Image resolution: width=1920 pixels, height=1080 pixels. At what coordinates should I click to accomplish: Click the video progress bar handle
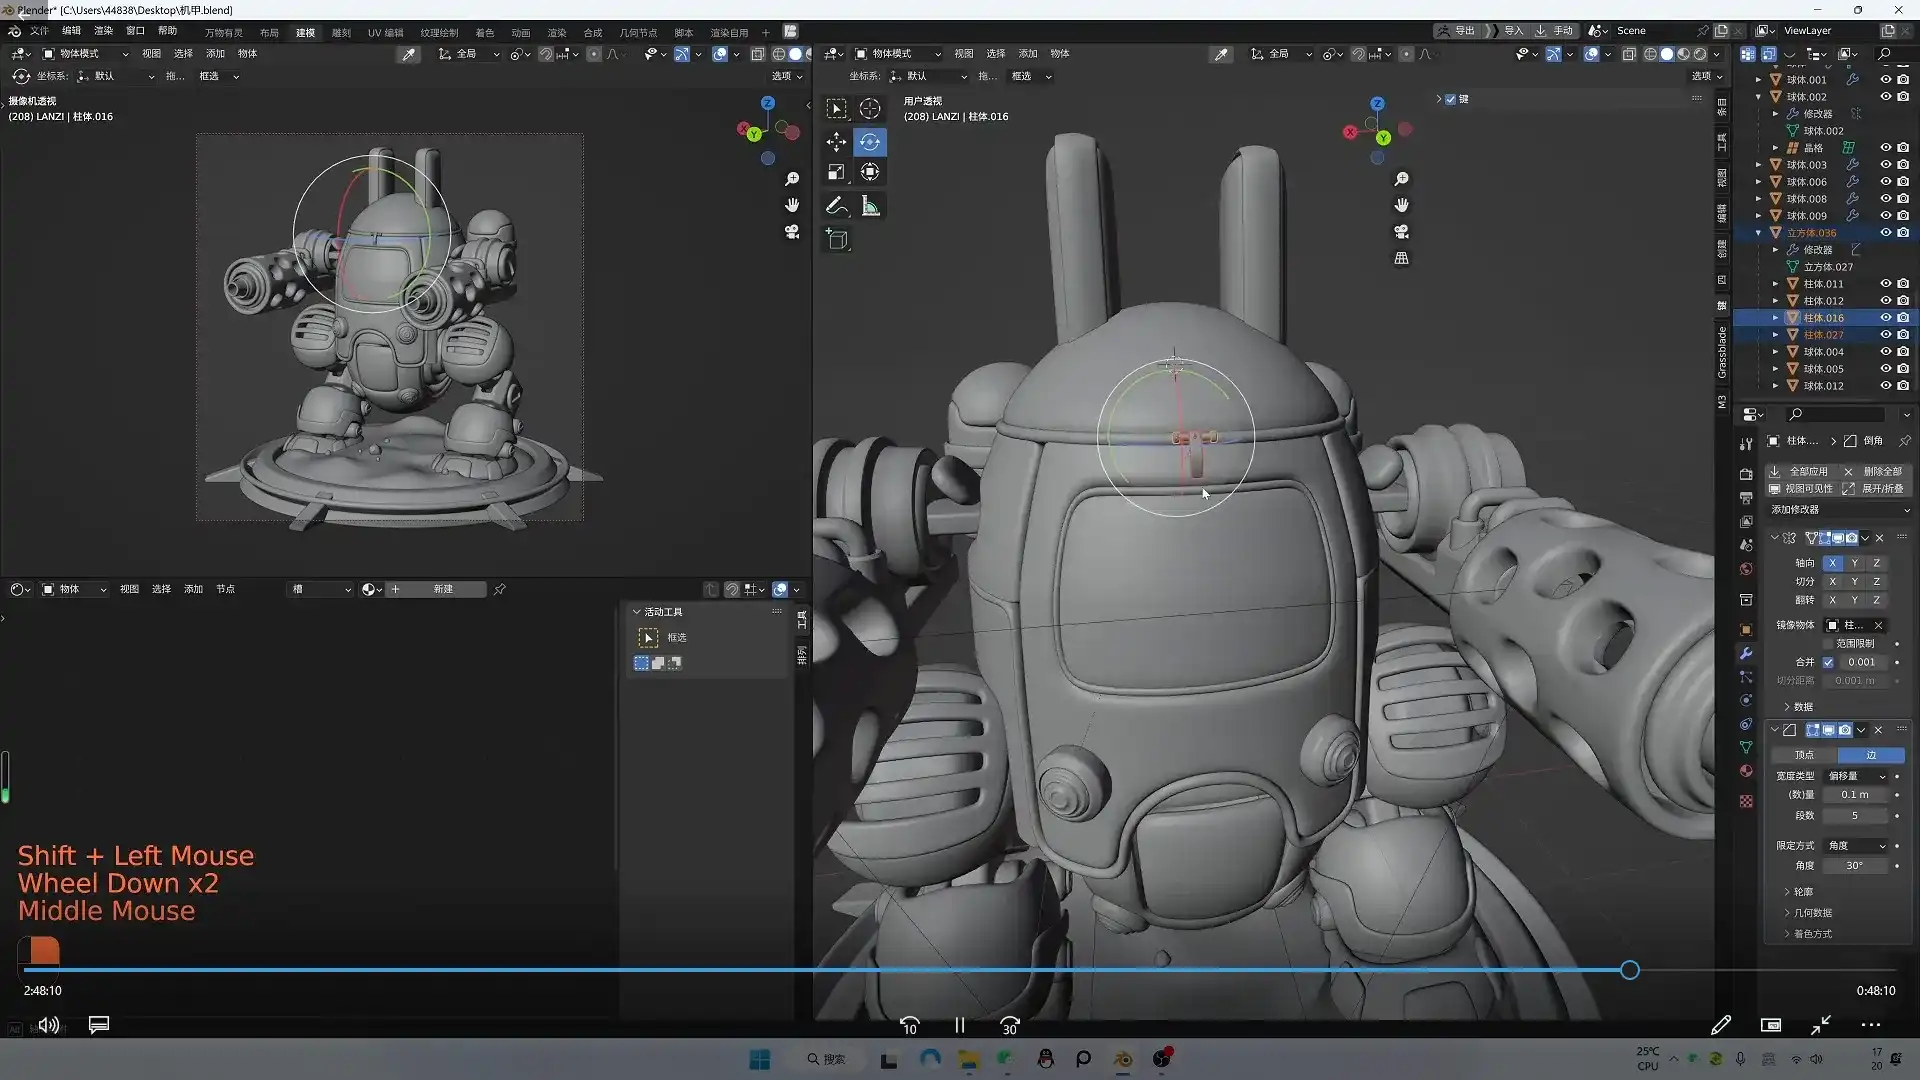(x=1630, y=970)
